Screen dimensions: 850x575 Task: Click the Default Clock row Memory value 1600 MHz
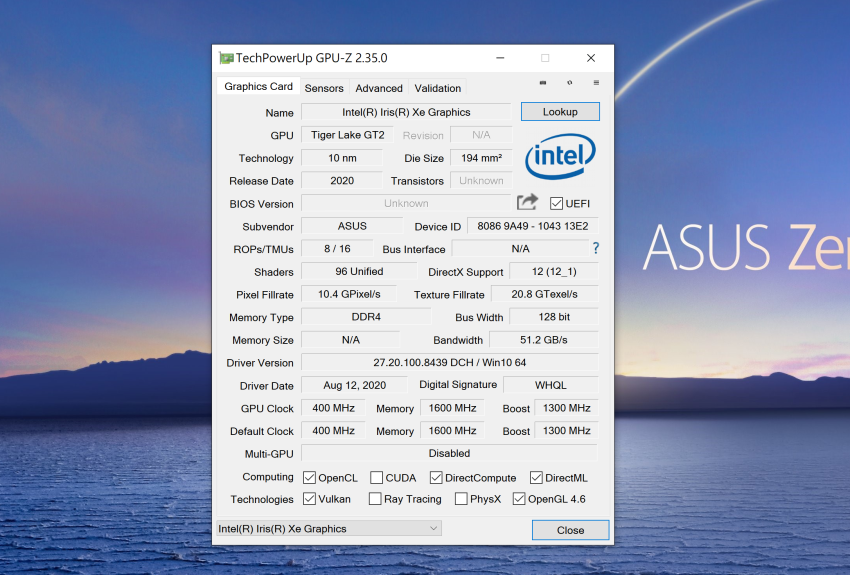tap(452, 431)
